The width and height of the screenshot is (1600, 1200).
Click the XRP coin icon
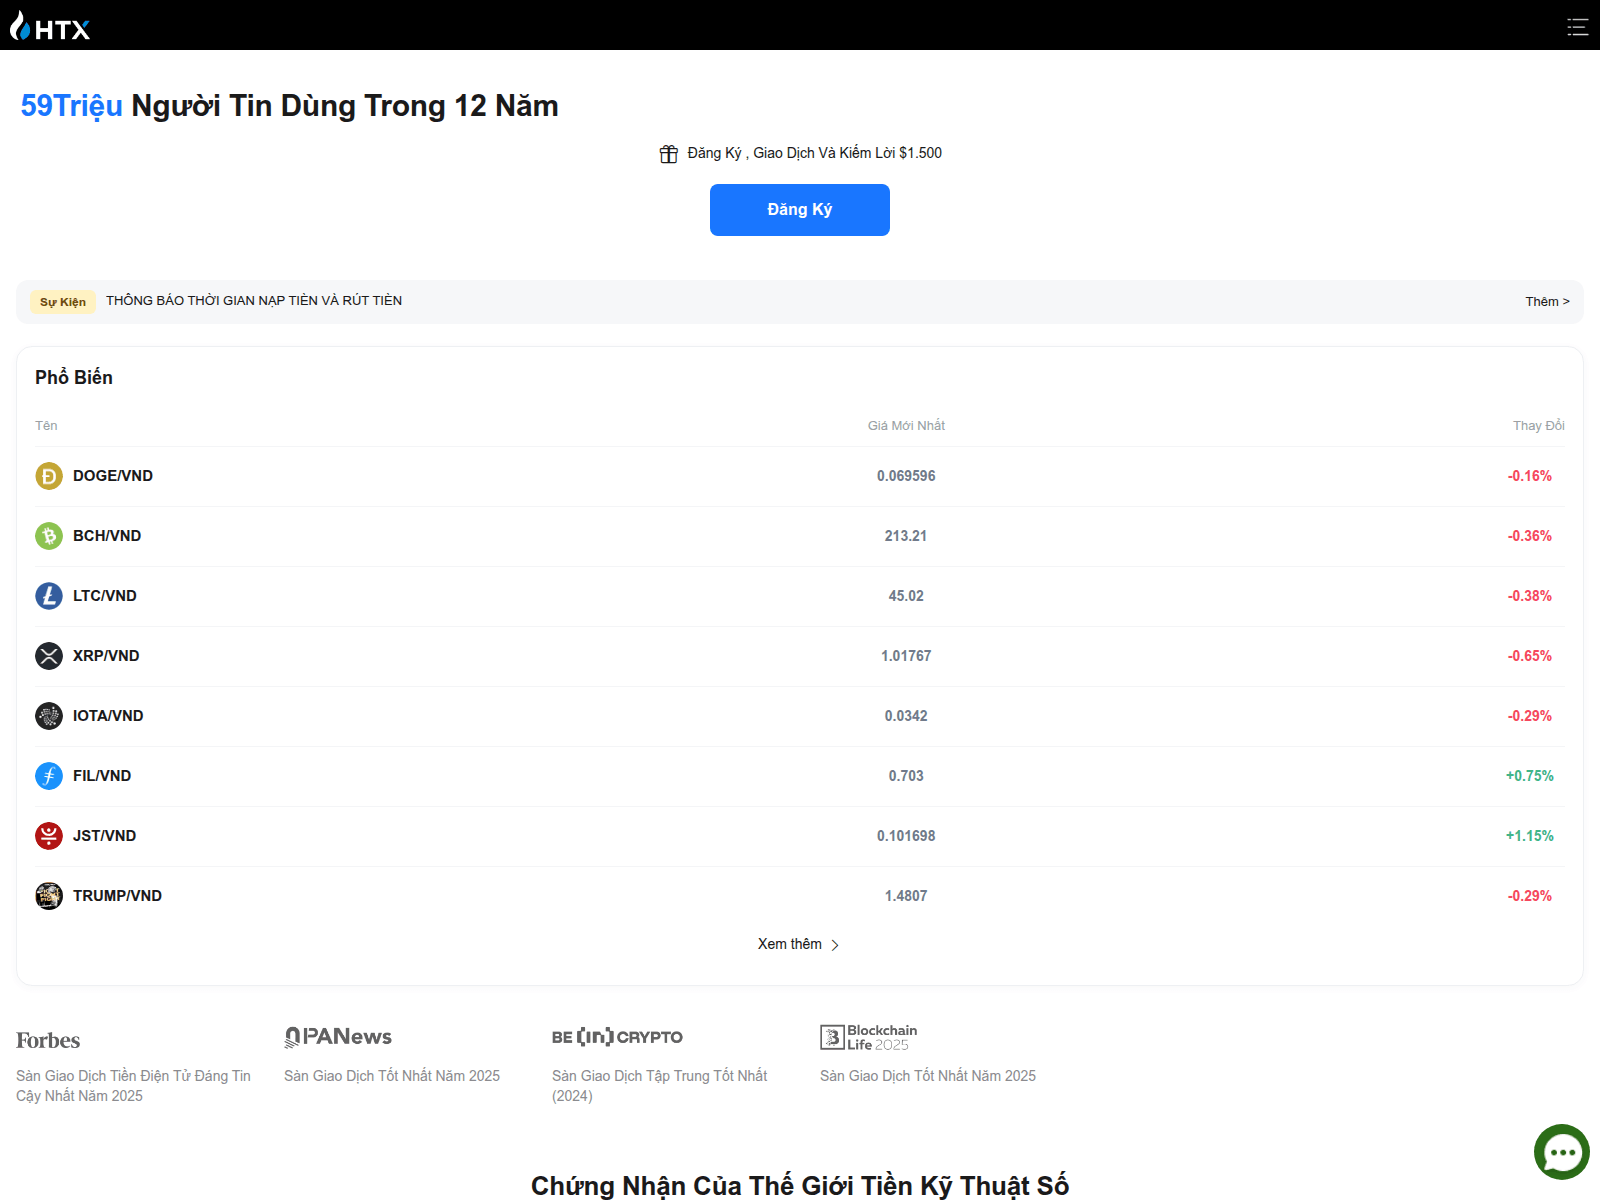coord(49,656)
